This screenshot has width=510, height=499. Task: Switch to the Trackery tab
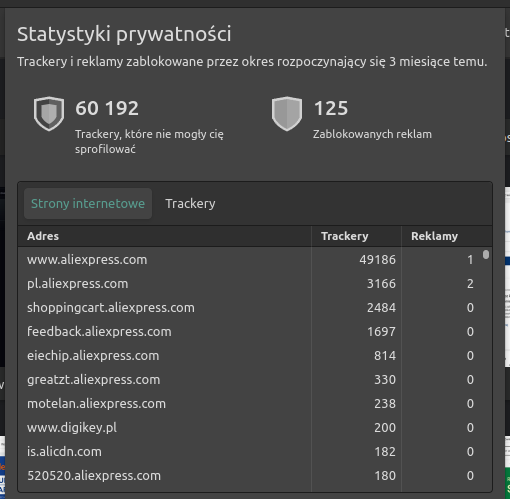(x=190, y=204)
